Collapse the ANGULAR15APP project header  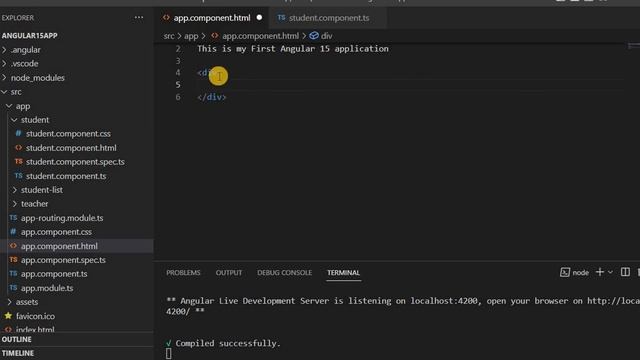tap(29, 36)
